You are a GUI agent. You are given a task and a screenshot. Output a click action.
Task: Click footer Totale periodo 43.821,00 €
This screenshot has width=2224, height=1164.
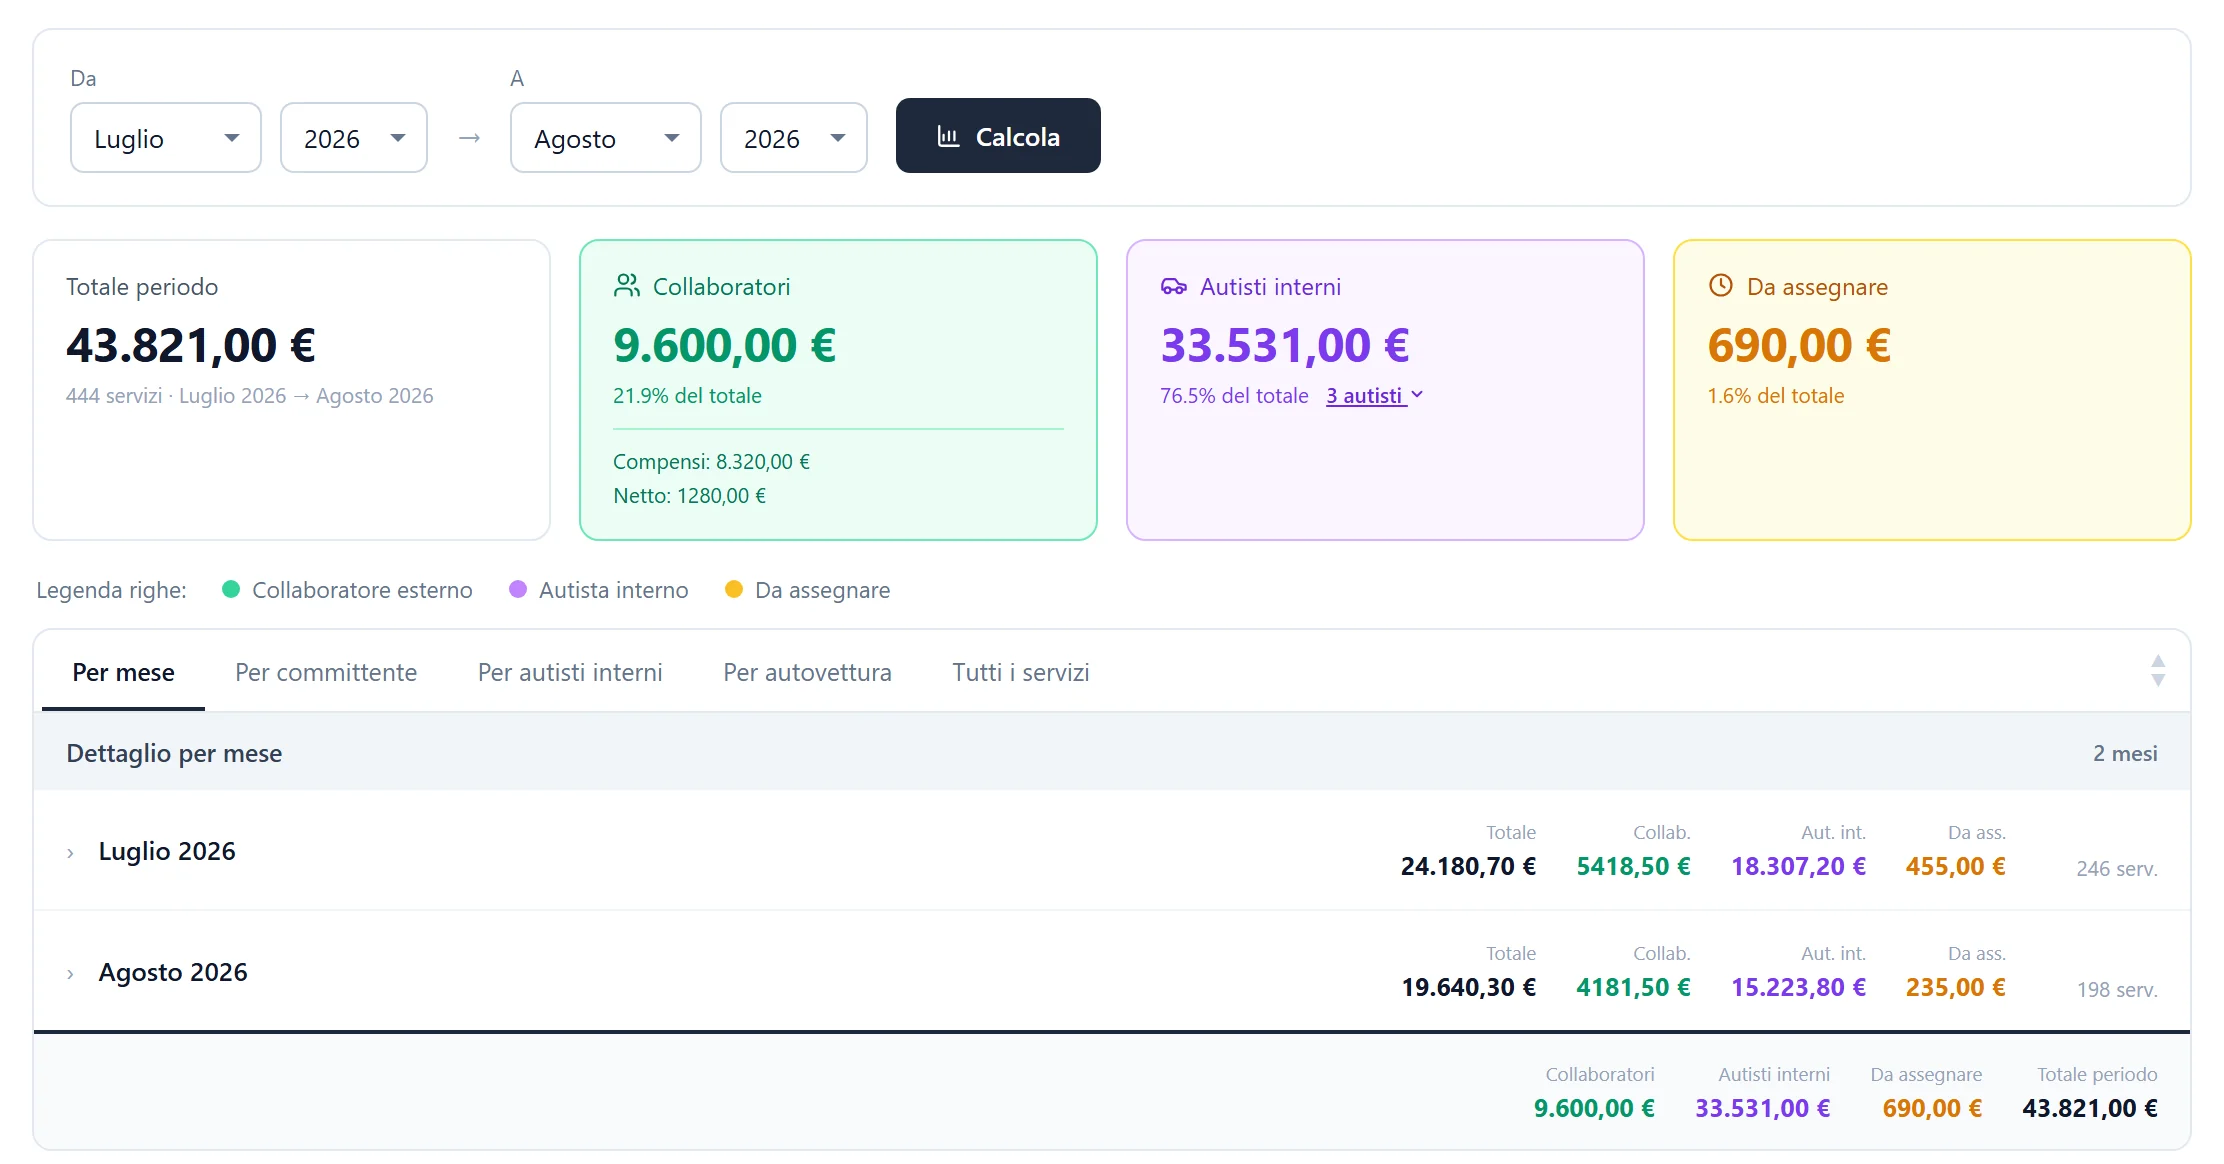[2089, 1108]
